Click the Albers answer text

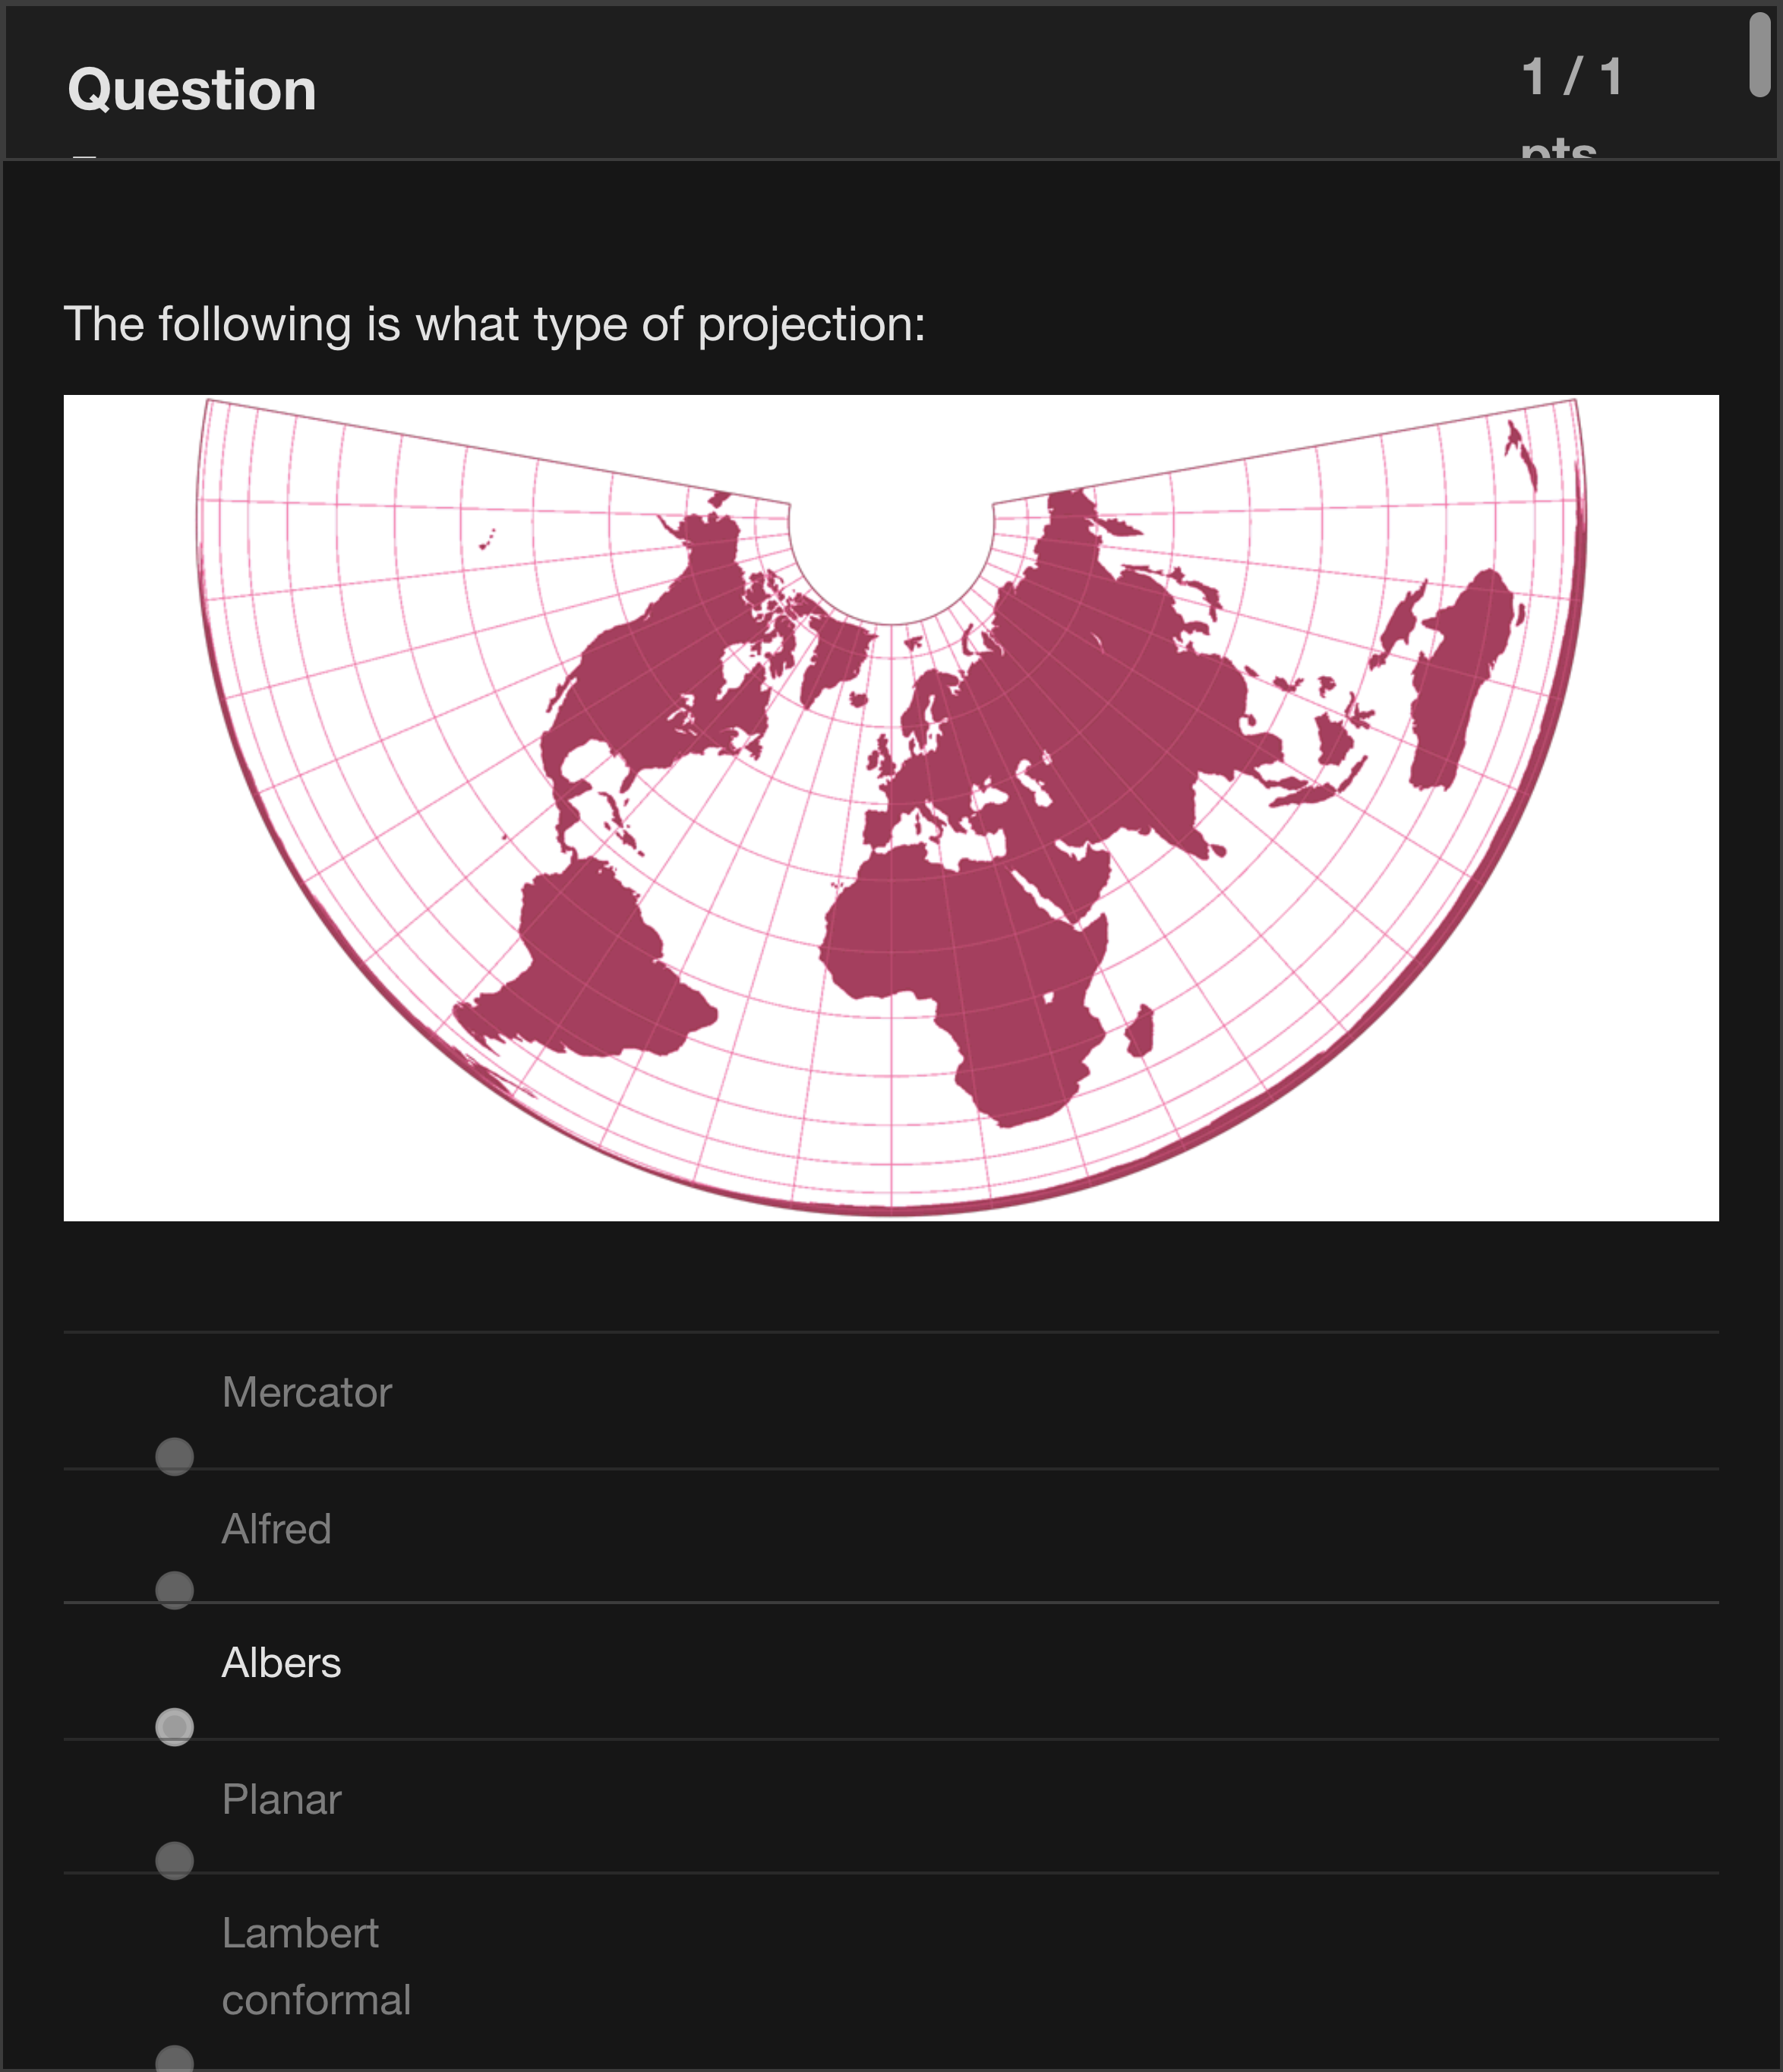click(281, 1663)
